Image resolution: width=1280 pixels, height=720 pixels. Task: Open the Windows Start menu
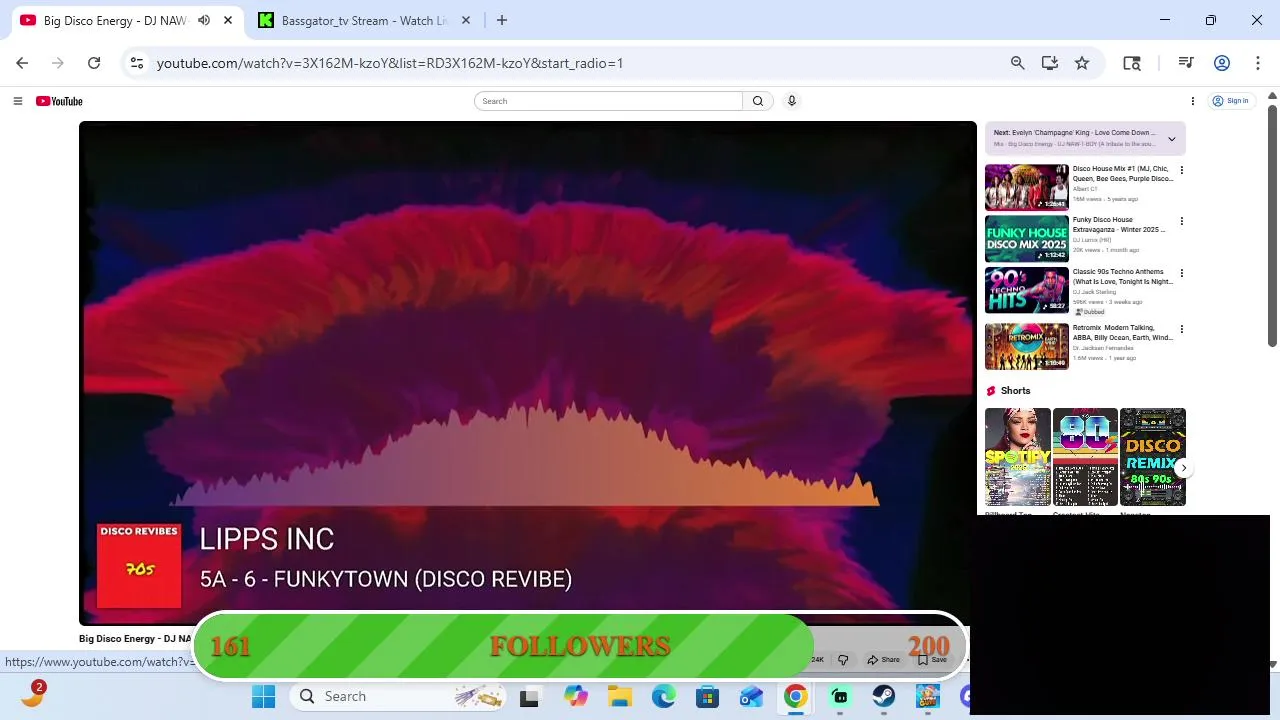pyautogui.click(x=263, y=697)
